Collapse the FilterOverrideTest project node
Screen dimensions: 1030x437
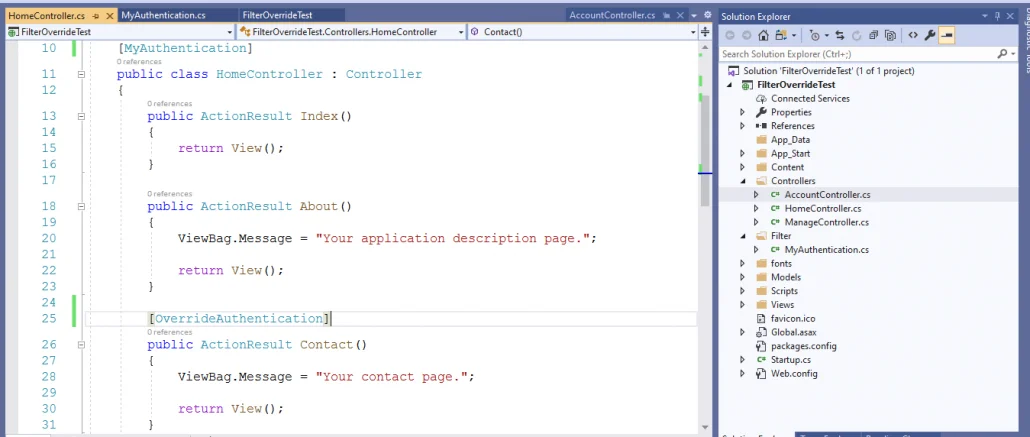pyautogui.click(x=730, y=85)
